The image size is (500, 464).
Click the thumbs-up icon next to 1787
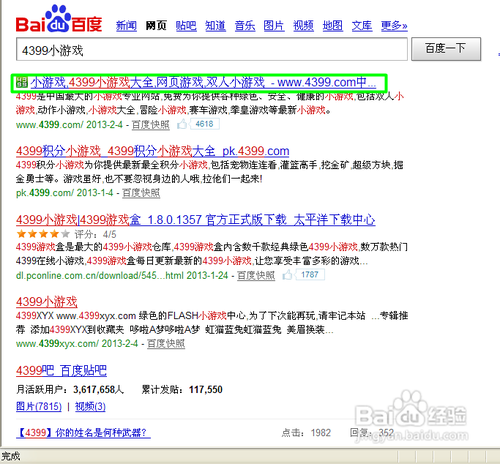pyautogui.click(x=287, y=275)
